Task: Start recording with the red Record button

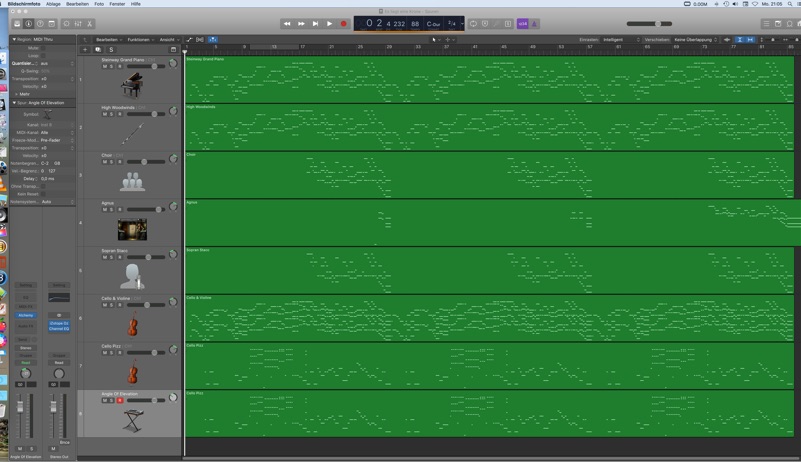Action: click(x=344, y=24)
